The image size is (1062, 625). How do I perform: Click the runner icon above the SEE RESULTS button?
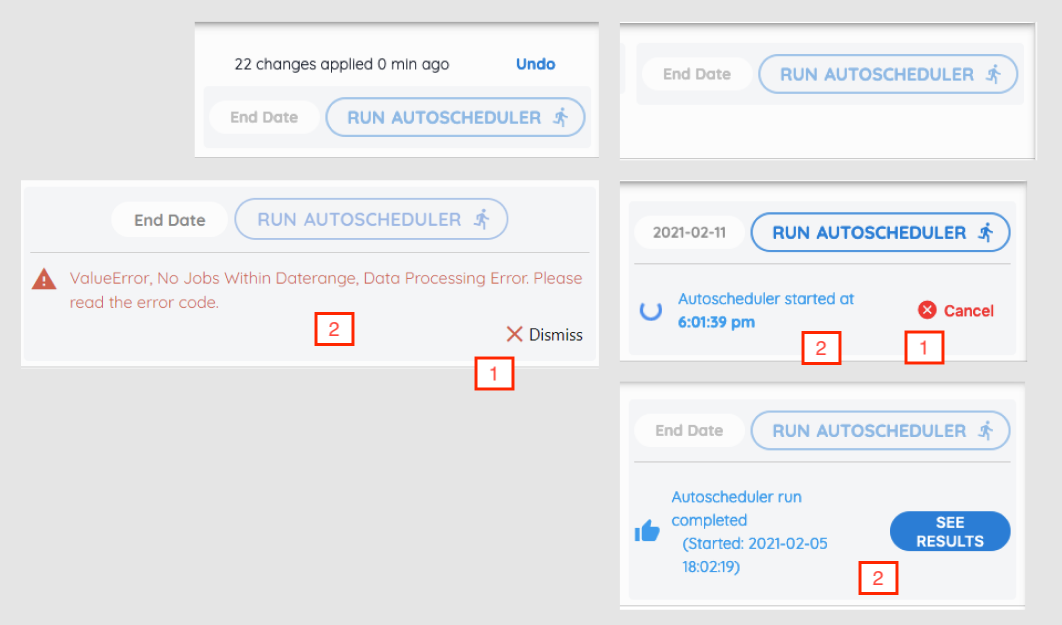tap(986, 431)
